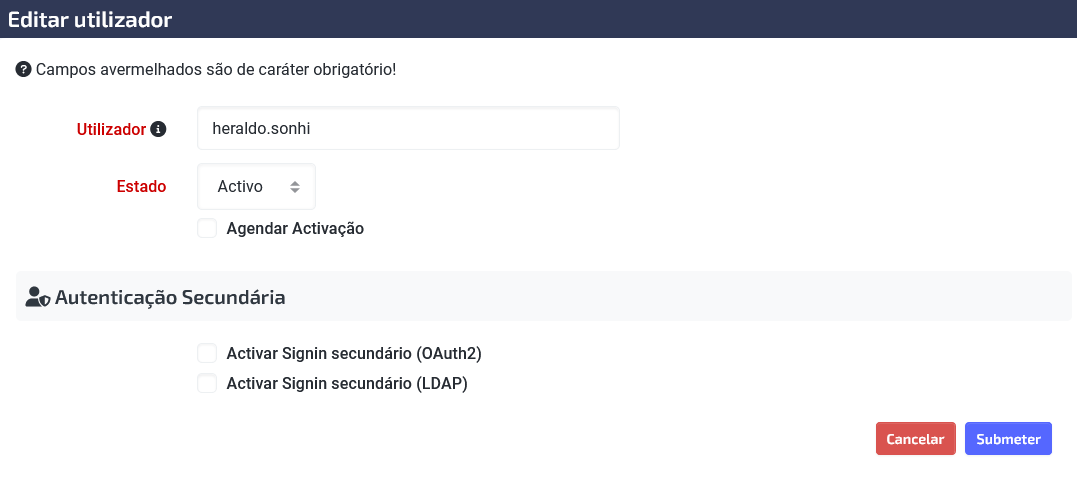
Task: Open the Estado dropdown showing Activo
Action: tap(256, 186)
